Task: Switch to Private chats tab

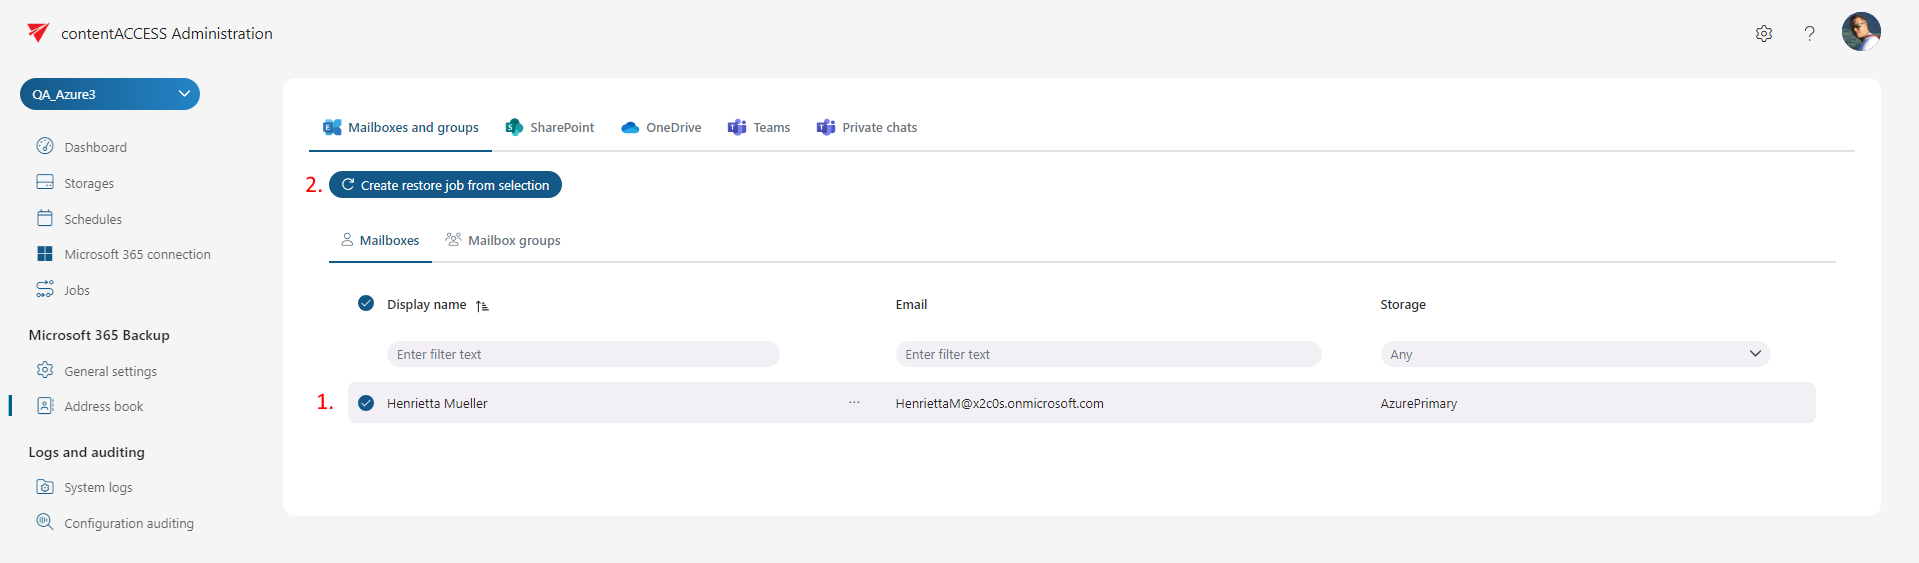Action: click(x=867, y=127)
